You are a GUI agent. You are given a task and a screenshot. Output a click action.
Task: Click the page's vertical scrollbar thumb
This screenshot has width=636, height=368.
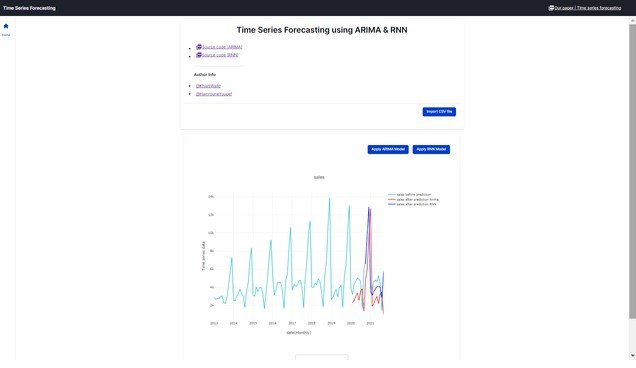(632, 171)
